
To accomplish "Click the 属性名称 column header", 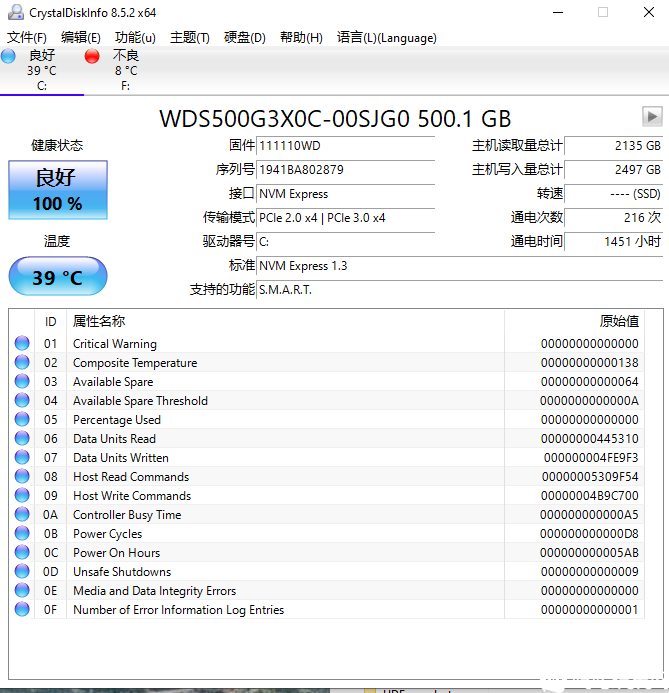I will pos(285,321).
